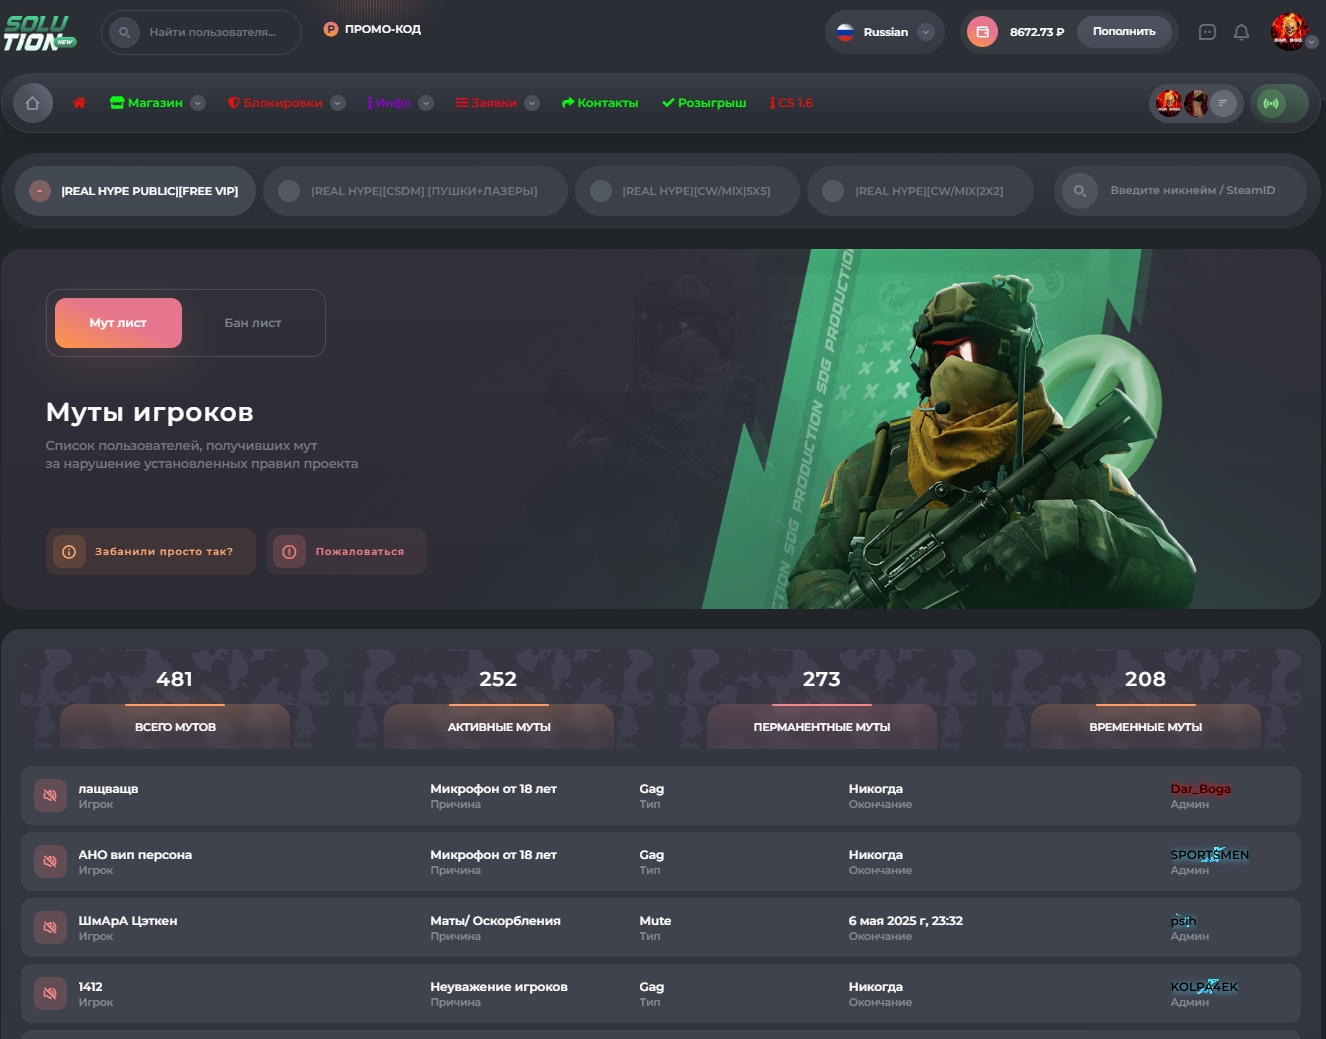The height and width of the screenshot is (1039, 1326).
Task: Select the |REAL HYPE|[CW/MIX|5X5] server option
Action: (x=687, y=190)
